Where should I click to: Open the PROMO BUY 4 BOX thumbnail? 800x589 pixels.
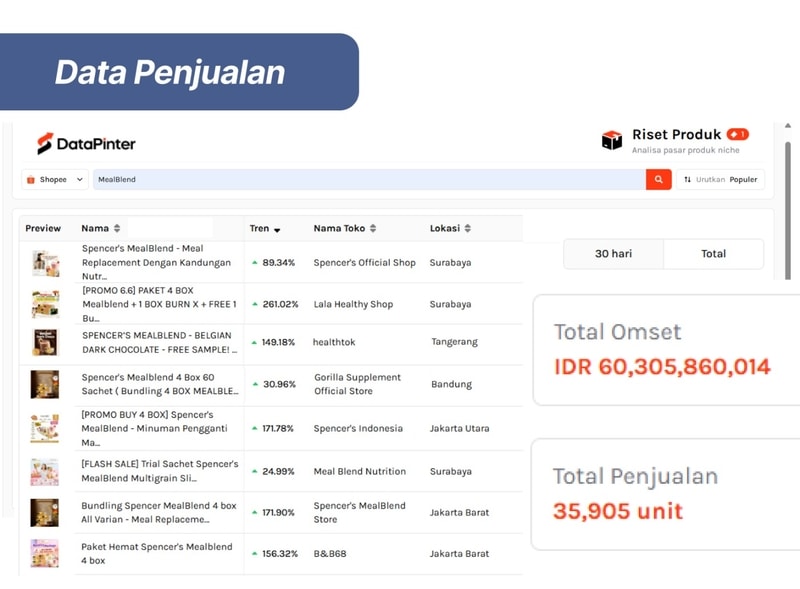pyautogui.click(x=45, y=428)
